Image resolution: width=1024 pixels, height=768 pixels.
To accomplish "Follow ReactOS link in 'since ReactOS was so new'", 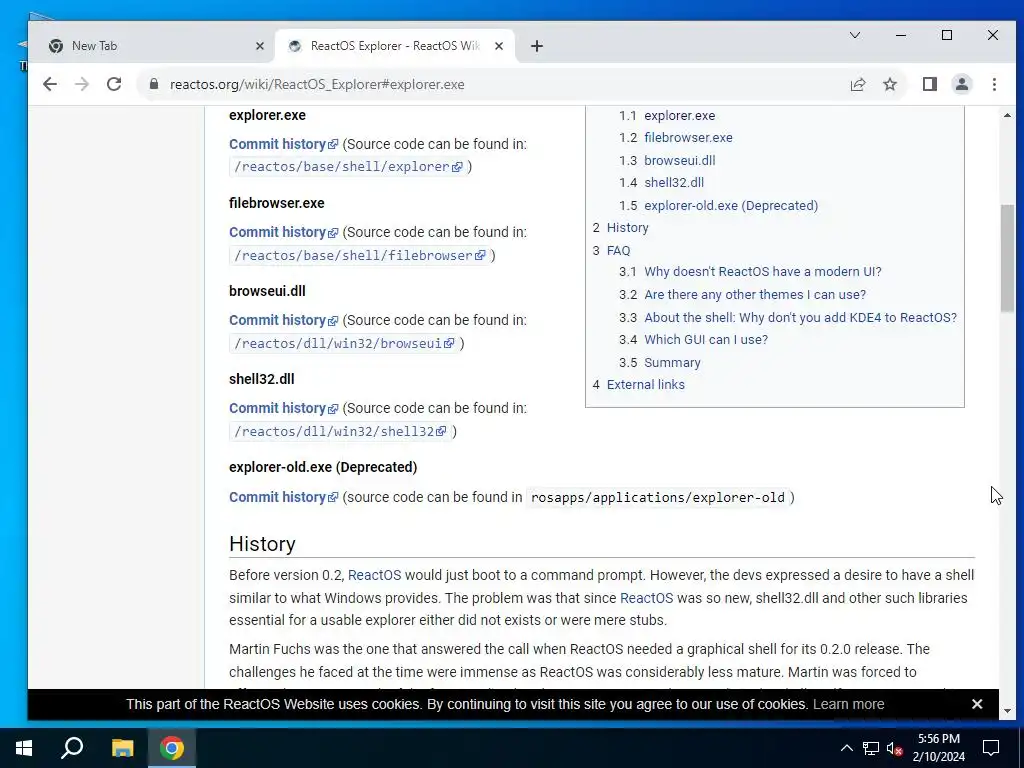I will pyautogui.click(x=646, y=598).
